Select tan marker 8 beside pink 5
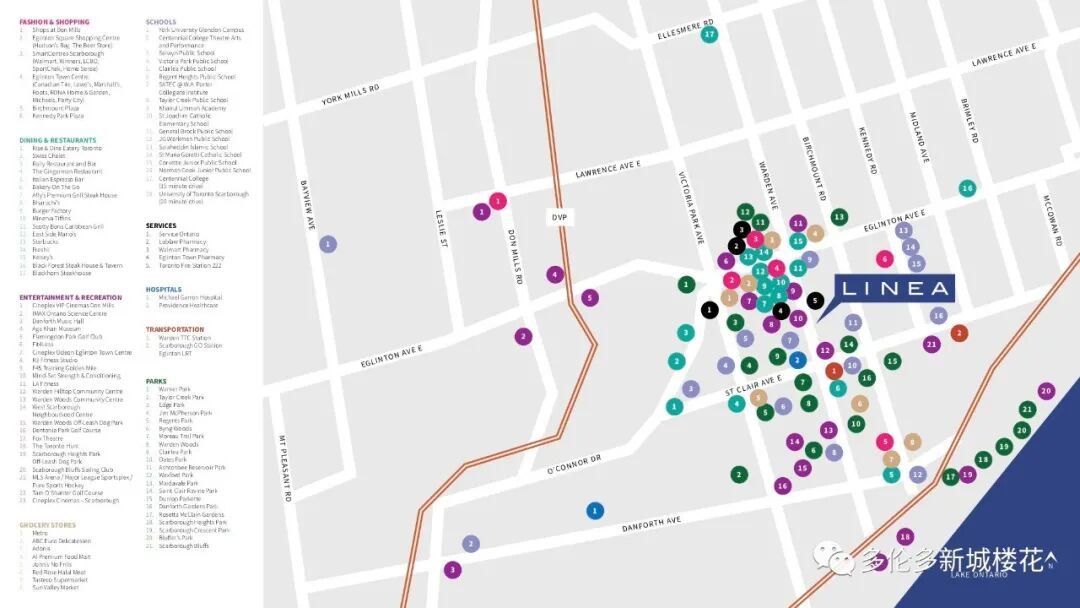This screenshot has height=608, width=1080. coord(912,442)
